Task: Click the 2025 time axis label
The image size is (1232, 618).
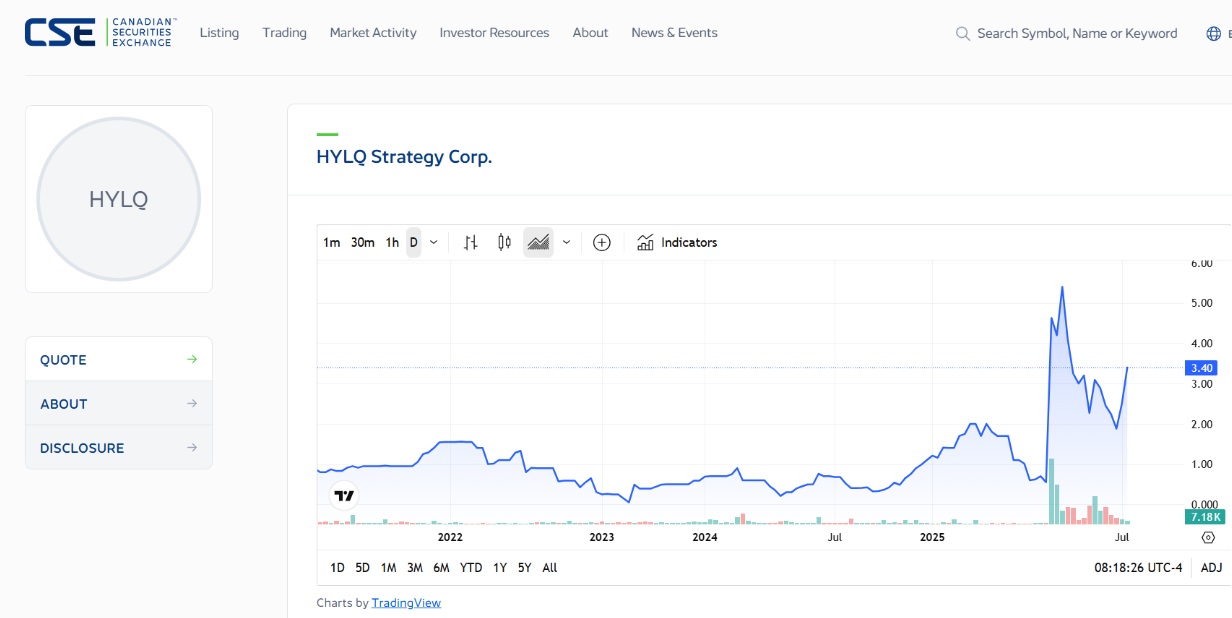Action: point(932,537)
